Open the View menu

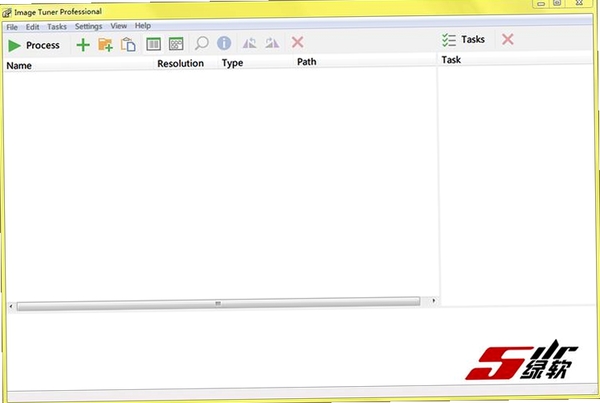tap(119, 26)
